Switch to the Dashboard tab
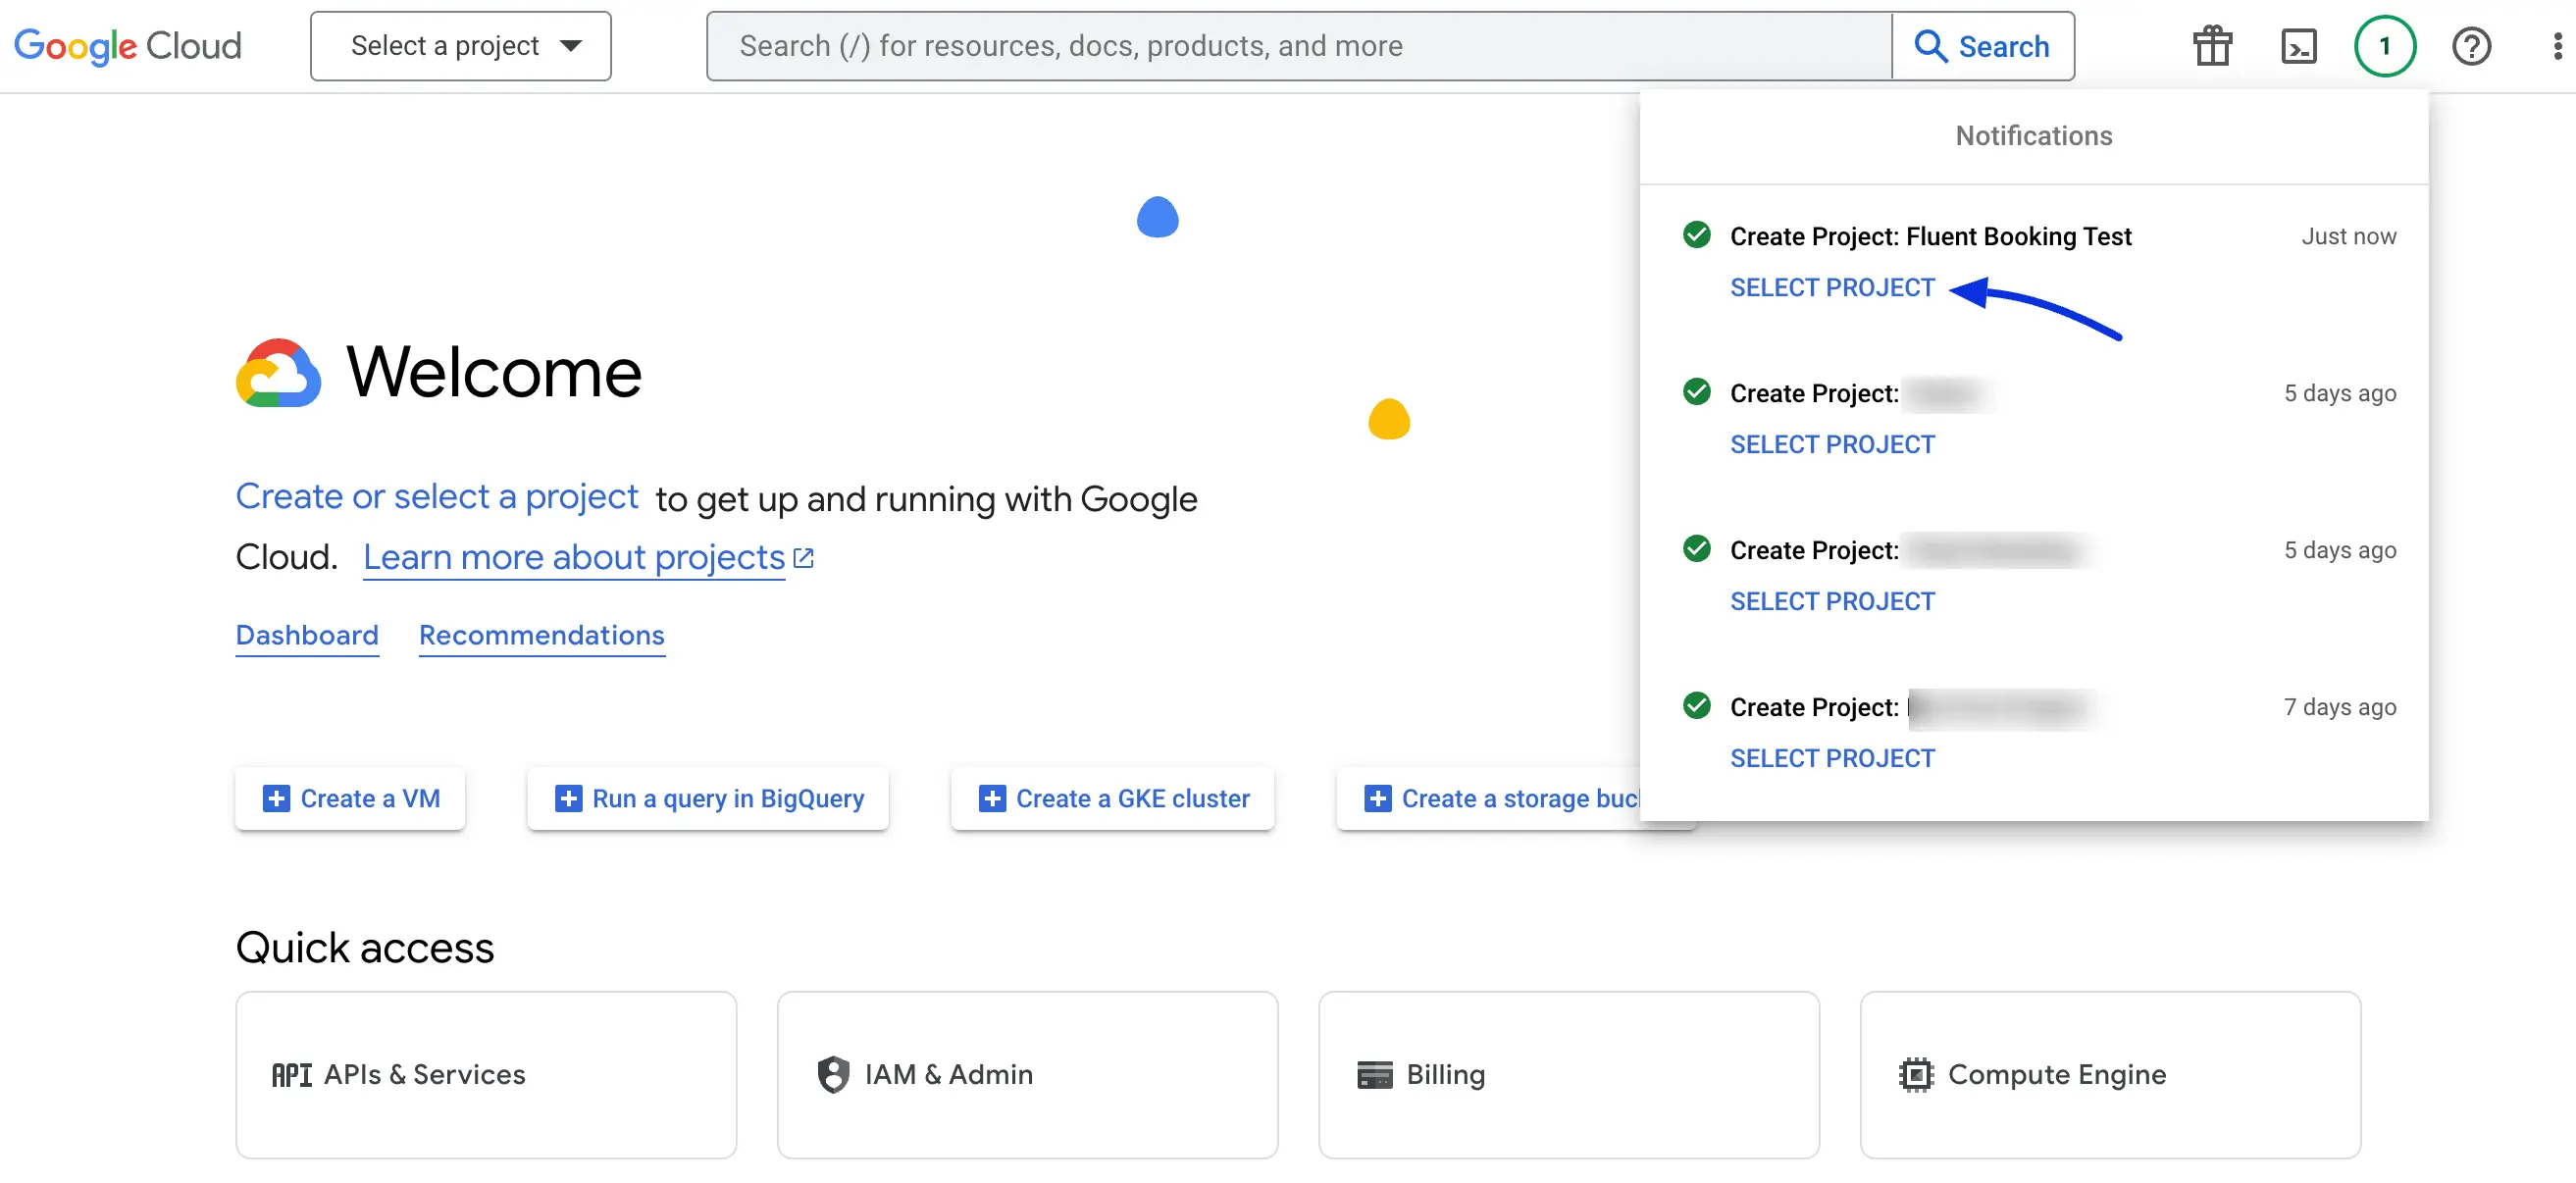2576x1183 pixels. click(307, 636)
